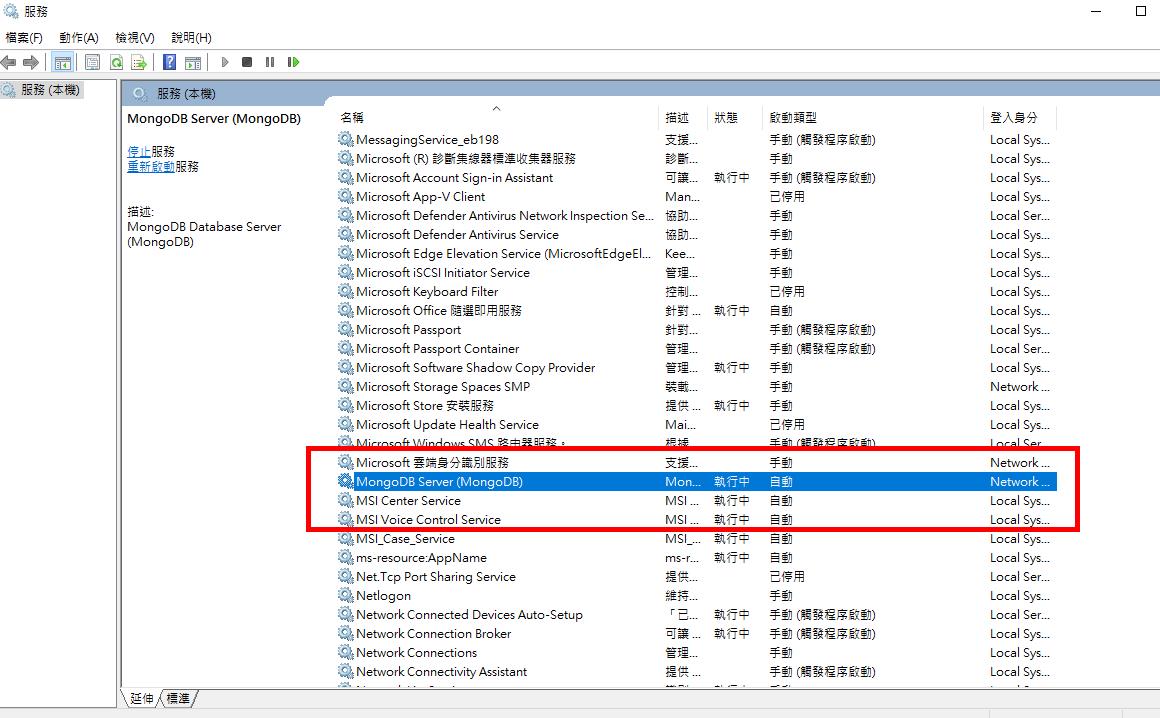Image resolution: width=1160 pixels, height=718 pixels.
Task: Open the 說明(H) menu
Action: 192,38
